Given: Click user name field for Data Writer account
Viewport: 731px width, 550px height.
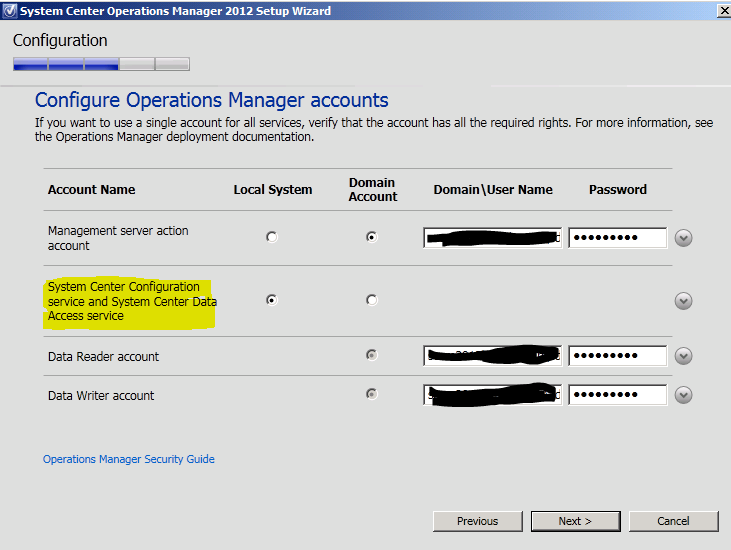Looking at the screenshot, I should coord(493,395).
